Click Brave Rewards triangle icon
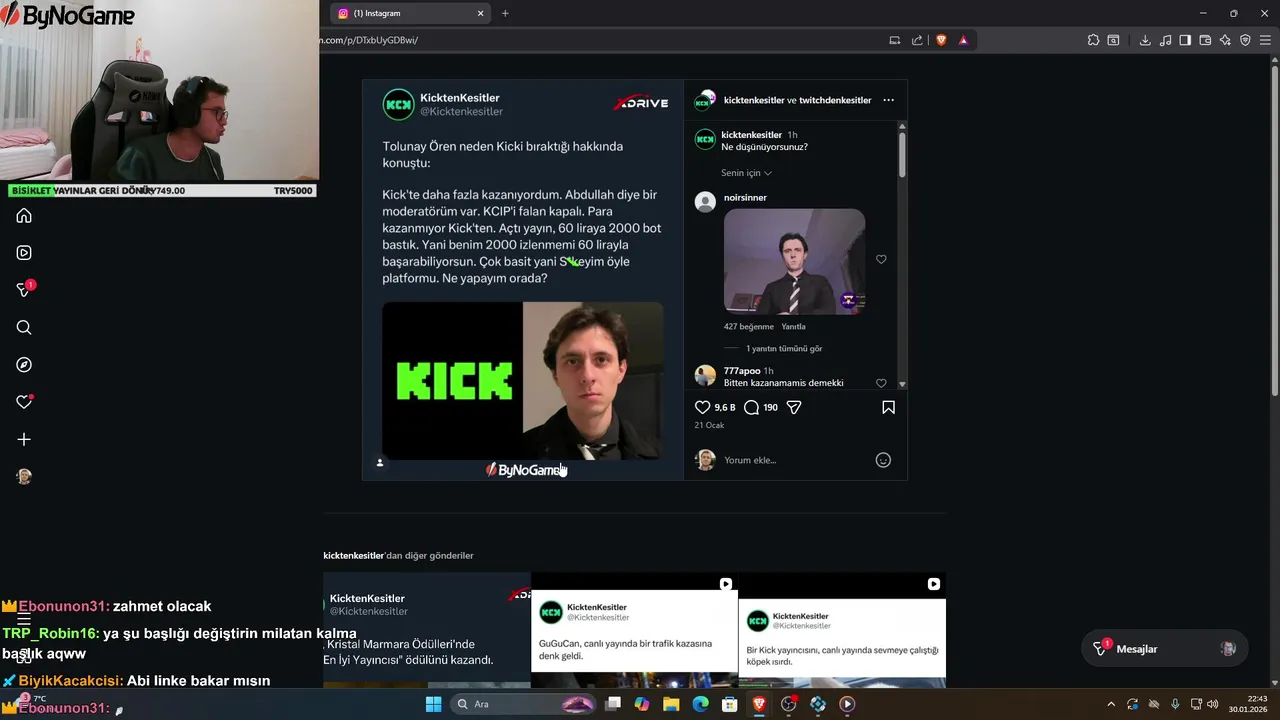This screenshot has width=1280, height=720. [x=963, y=40]
